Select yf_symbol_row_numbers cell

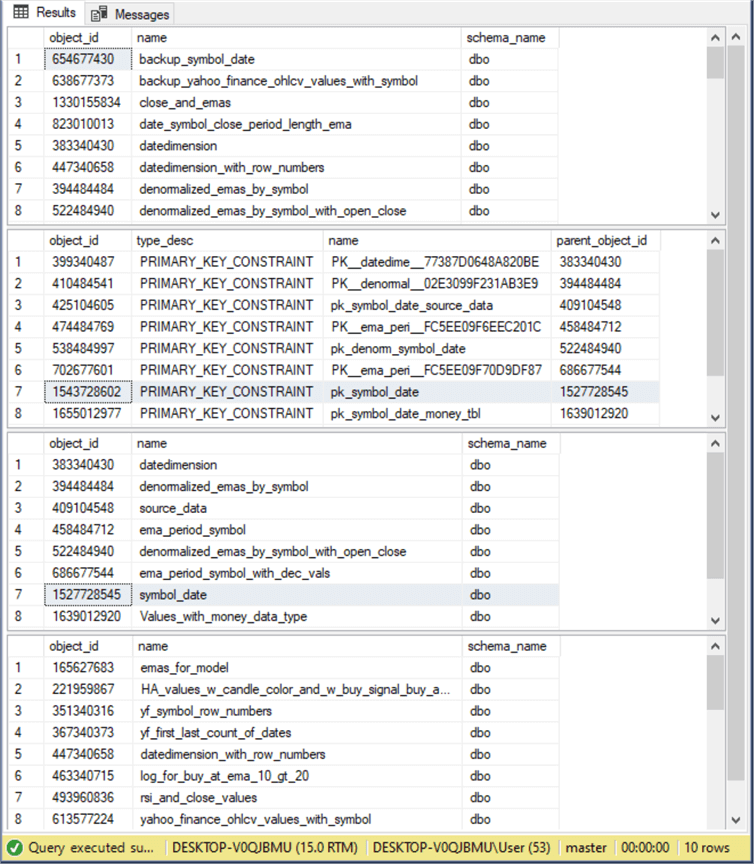(297, 711)
